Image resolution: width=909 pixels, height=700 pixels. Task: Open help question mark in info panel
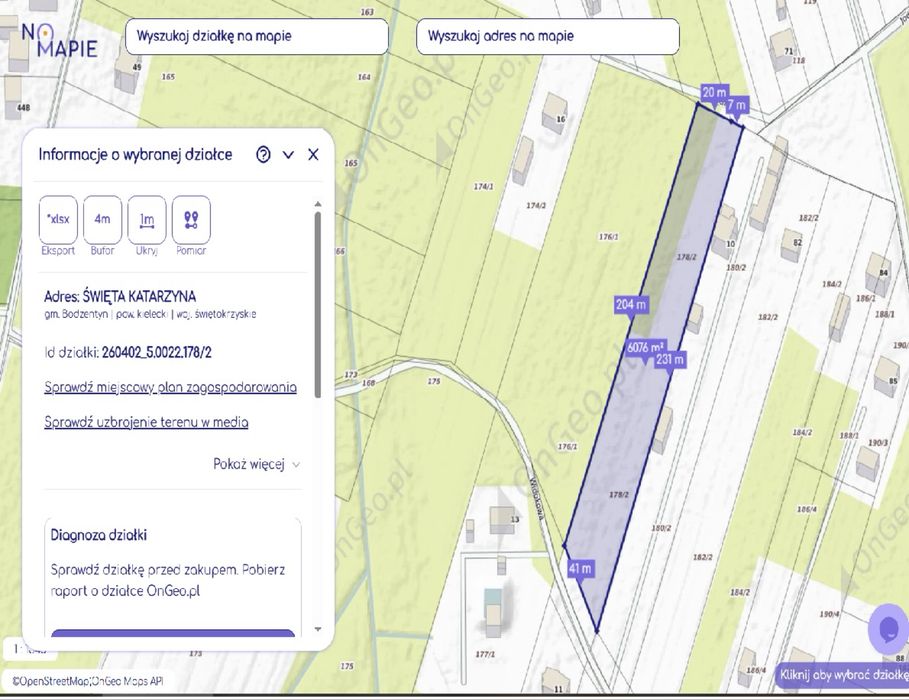[263, 154]
